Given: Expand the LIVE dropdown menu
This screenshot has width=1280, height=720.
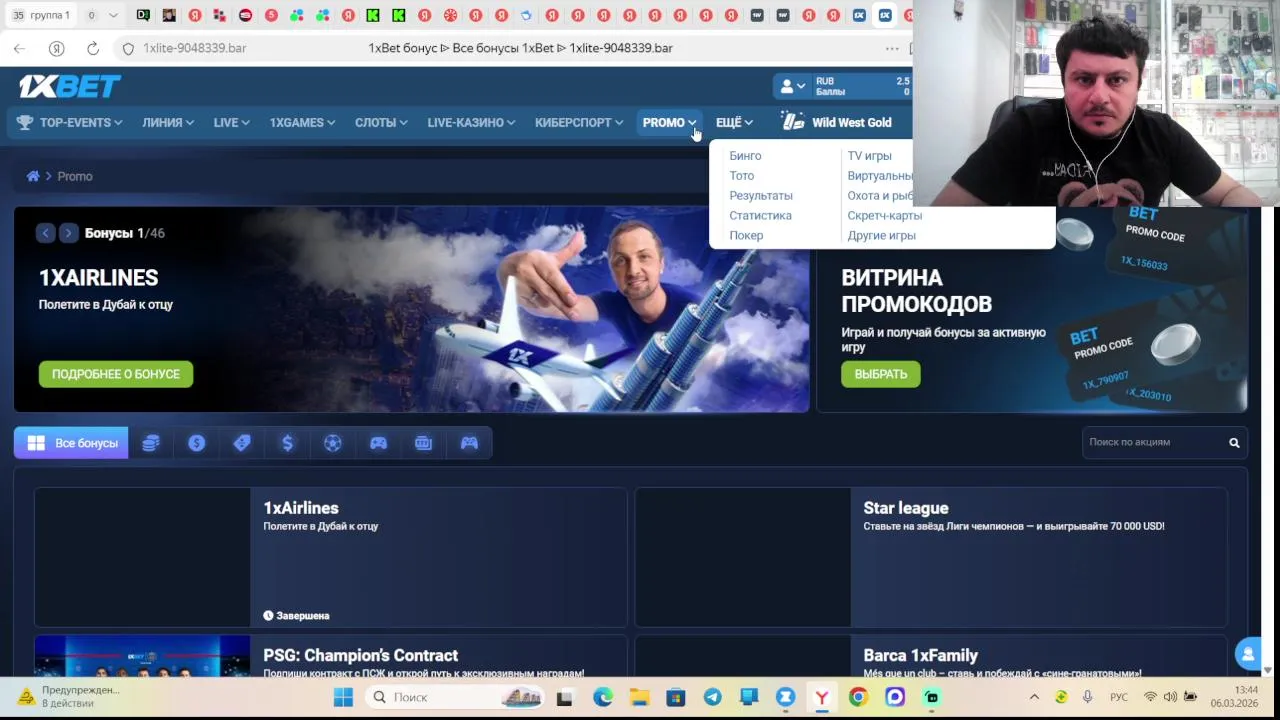Looking at the screenshot, I should 231,122.
